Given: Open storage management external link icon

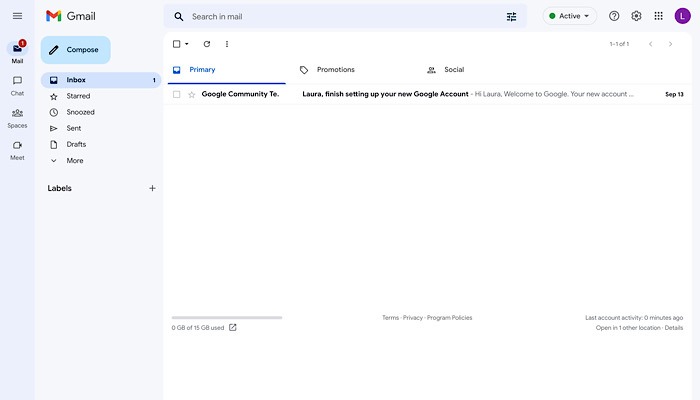Looking at the screenshot, I should click(233, 328).
